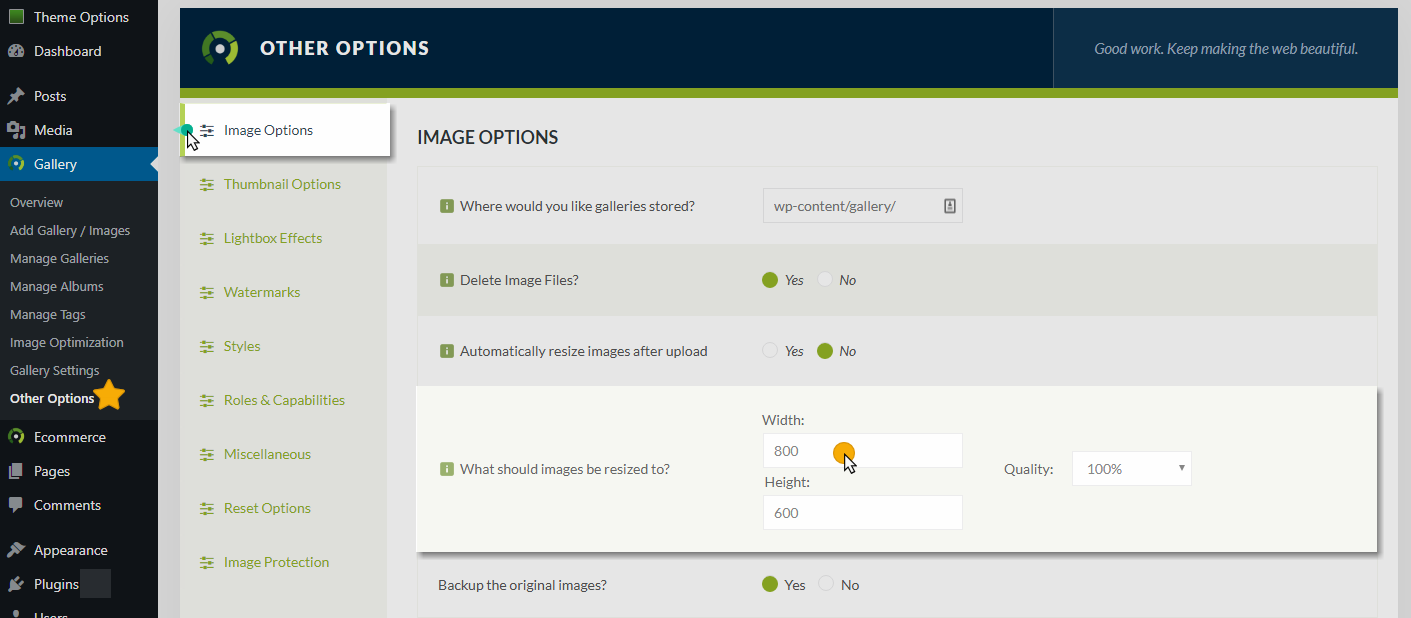1411x618 pixels.
Task: Click the Plugins plug icon
Action: point(16,584)
